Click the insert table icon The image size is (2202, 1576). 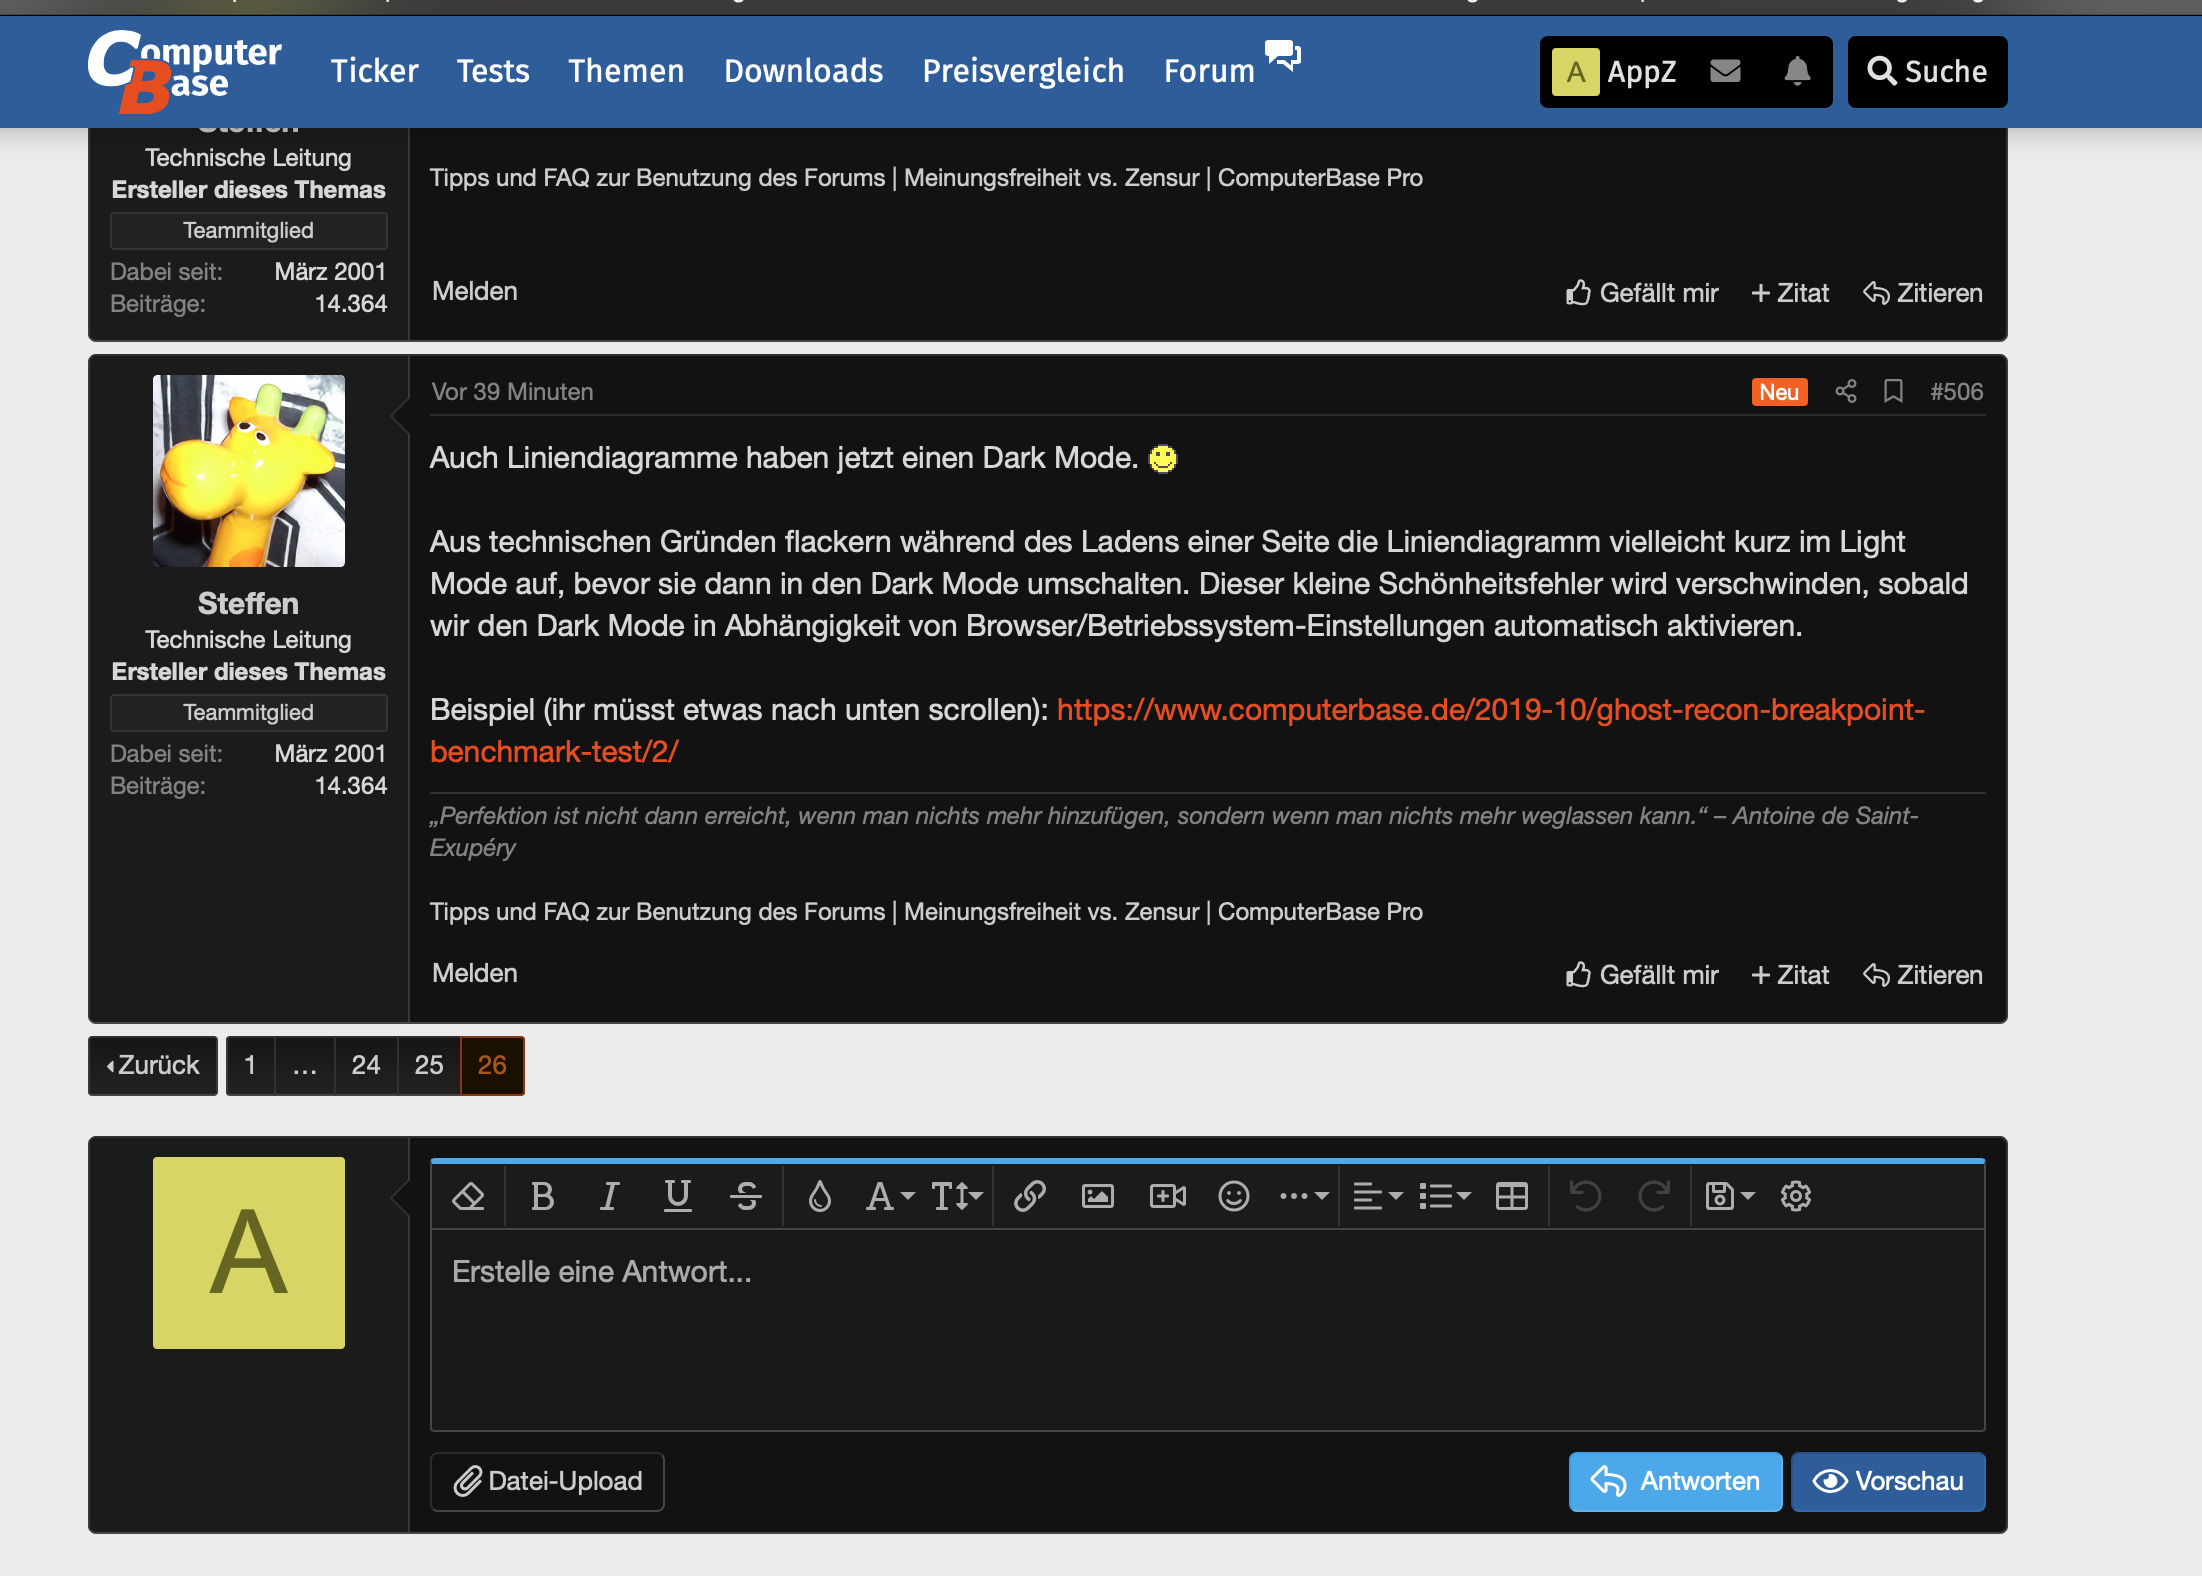[x=1511, y=1196]
